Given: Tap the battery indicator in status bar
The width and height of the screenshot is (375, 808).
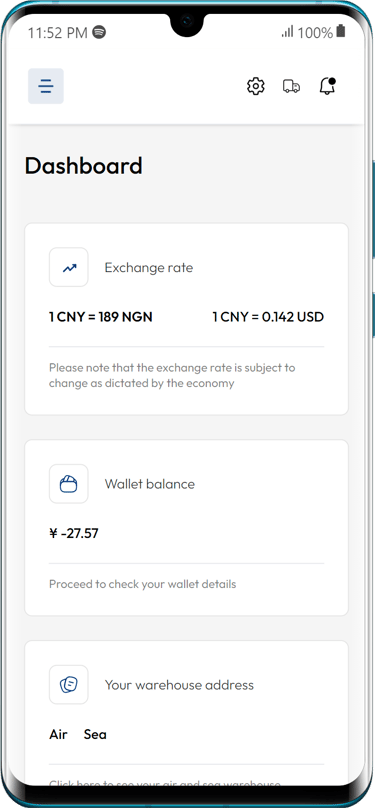Looking at the screenshot, I should coord(340,31).
